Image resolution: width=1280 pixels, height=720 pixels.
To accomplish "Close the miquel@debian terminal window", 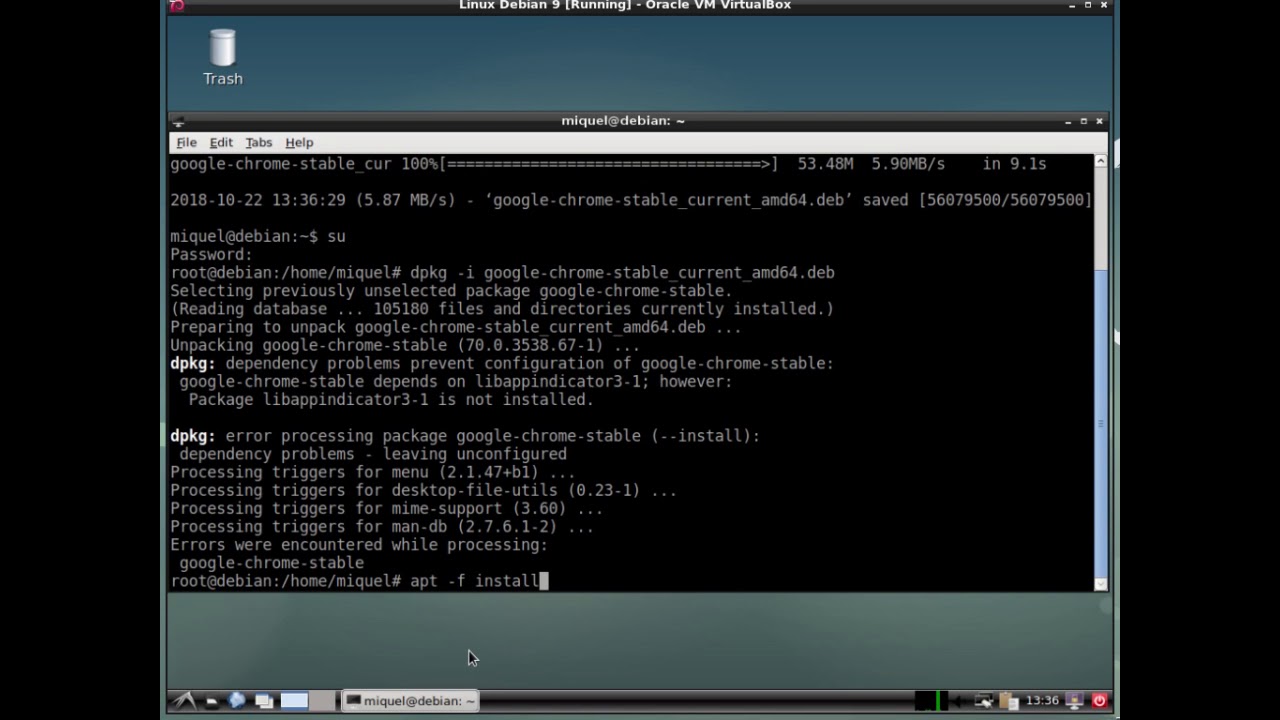I will [x=1099, y=121].
